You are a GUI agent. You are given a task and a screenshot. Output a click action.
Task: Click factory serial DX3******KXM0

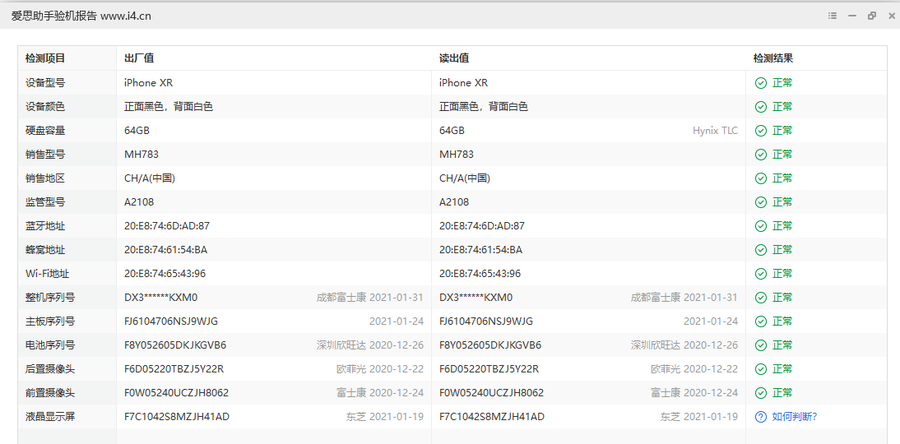(161, 297)
